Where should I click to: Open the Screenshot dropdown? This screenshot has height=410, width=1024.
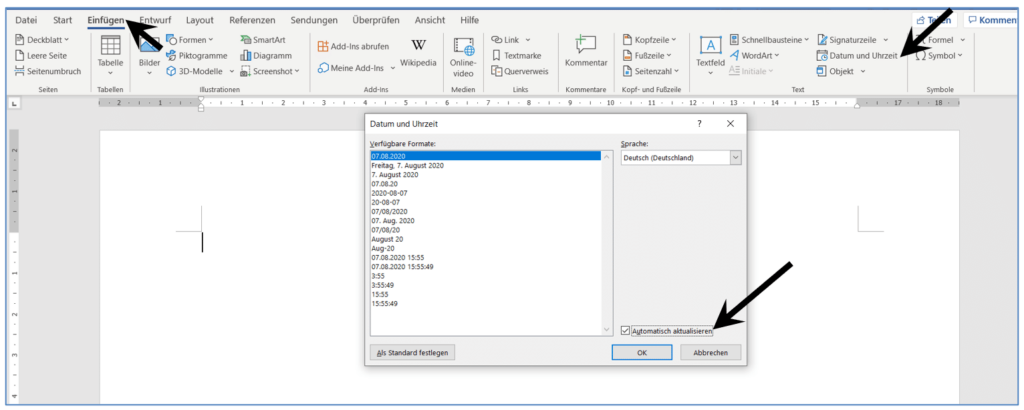point(270,71)
